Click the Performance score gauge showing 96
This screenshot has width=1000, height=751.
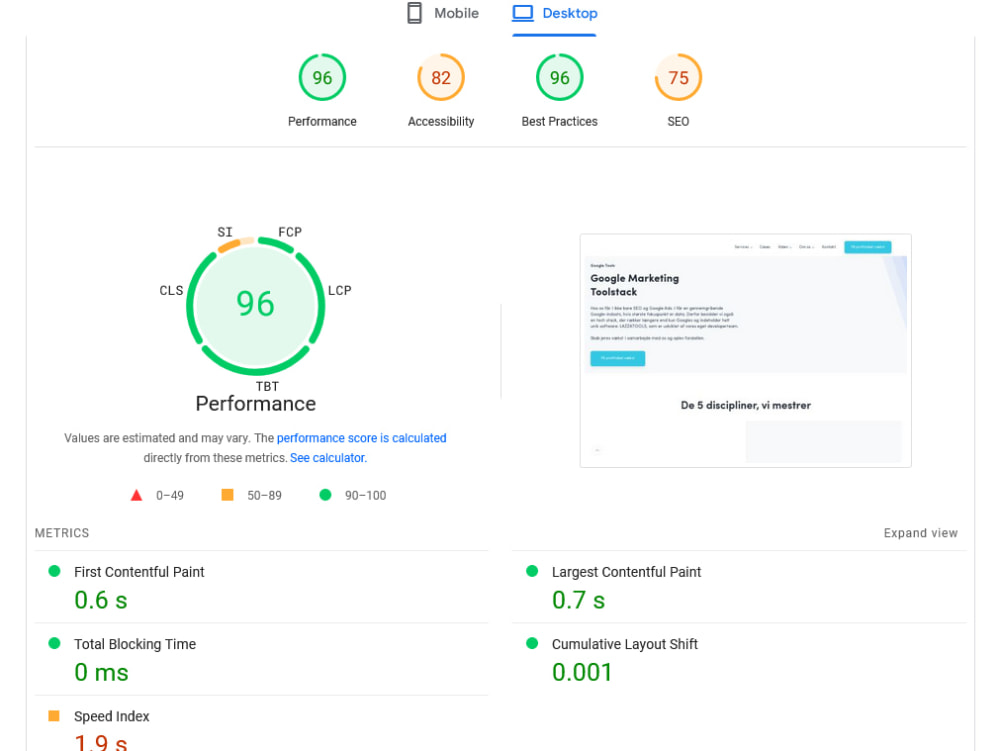click(322, 77)
